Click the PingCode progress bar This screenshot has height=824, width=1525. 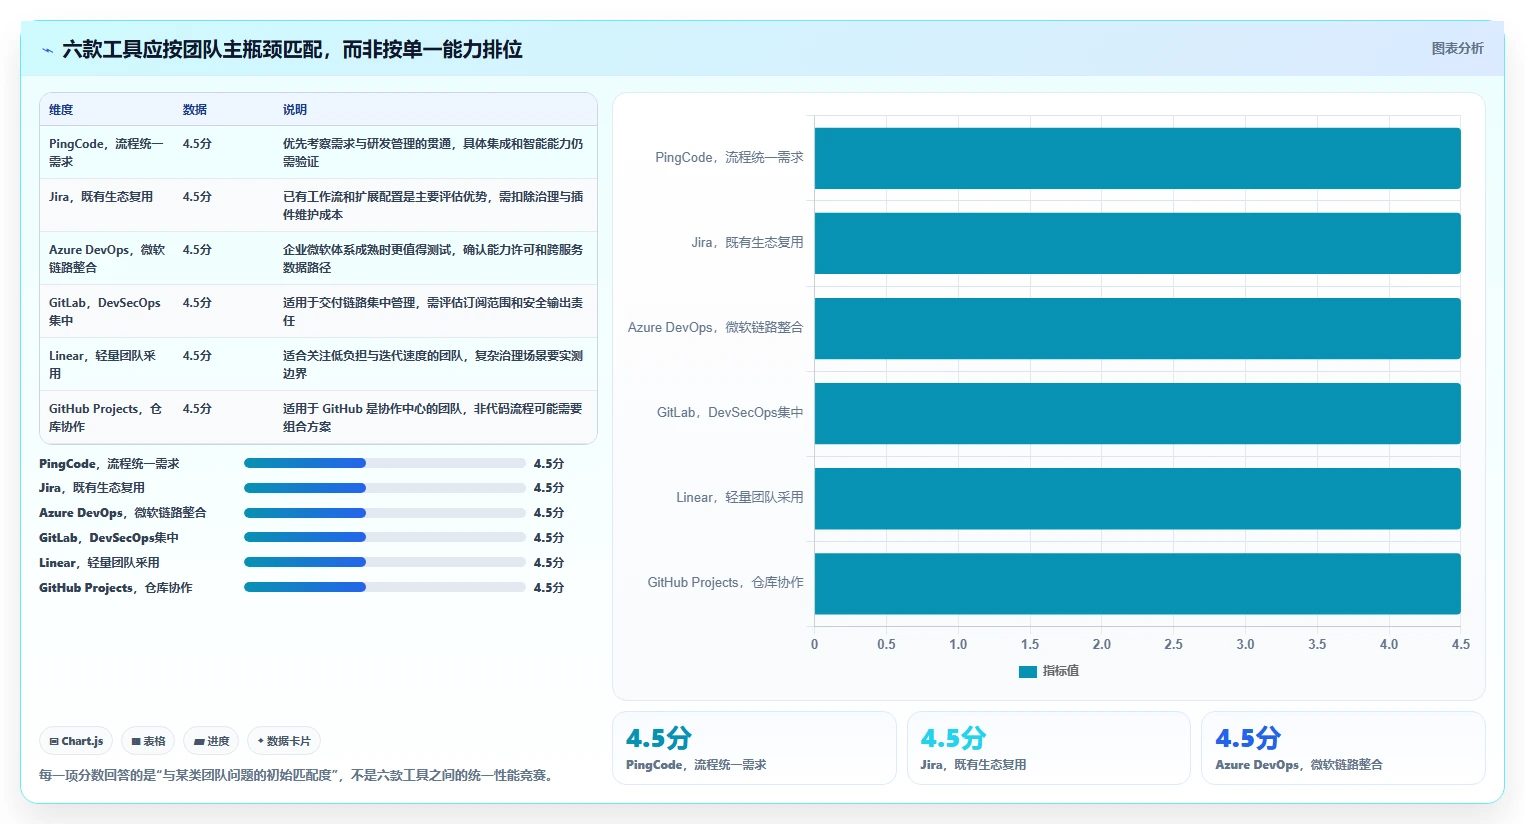coord(385,463)
